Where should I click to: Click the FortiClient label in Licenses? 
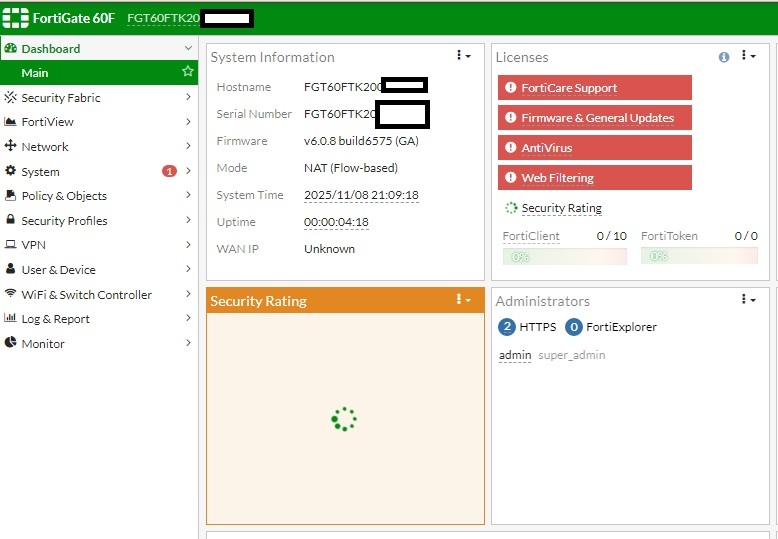[531, 236]
